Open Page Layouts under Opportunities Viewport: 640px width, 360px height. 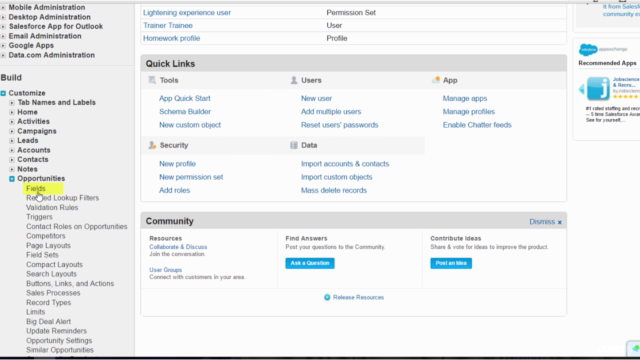[x=48, y=246]
